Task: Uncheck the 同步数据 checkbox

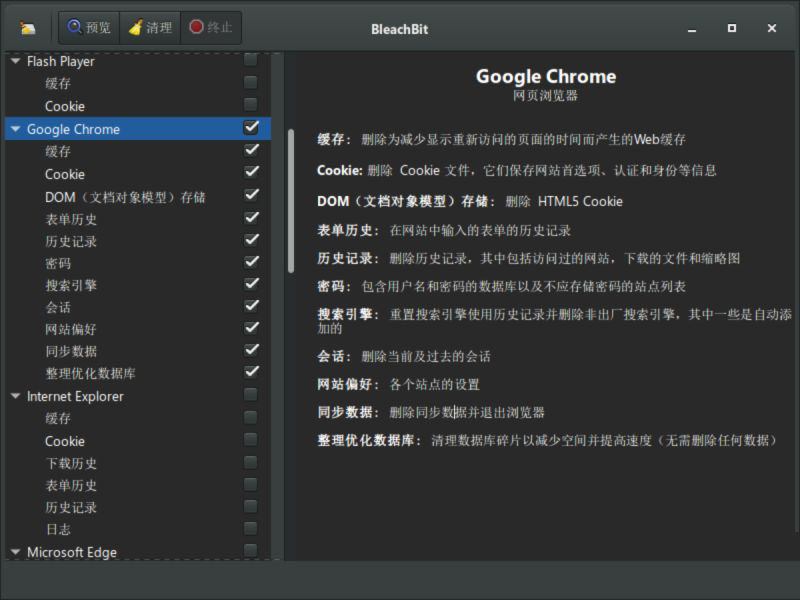Action: coord(251,349)
